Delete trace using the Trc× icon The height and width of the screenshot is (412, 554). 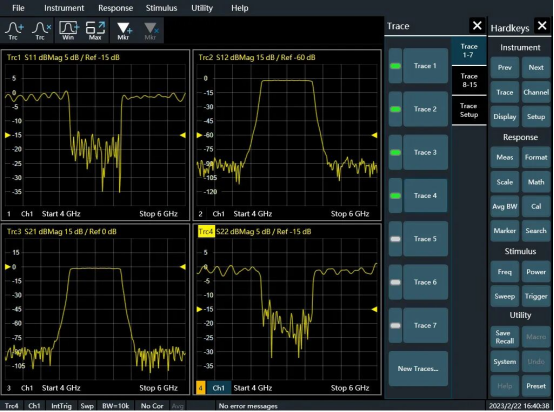(41, 31)
